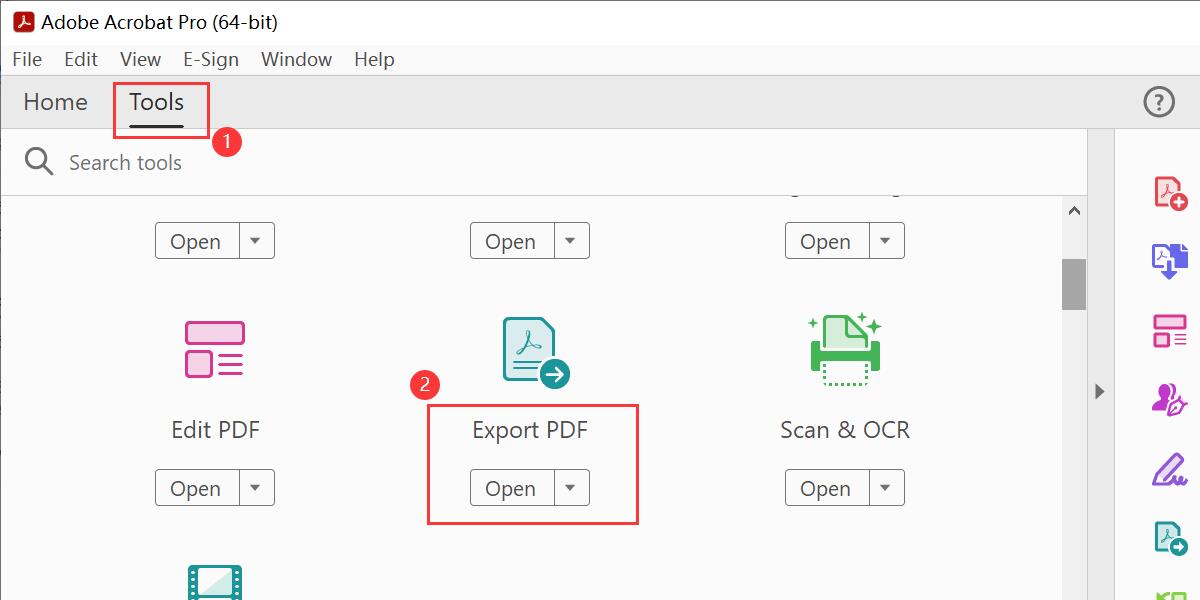Expand the Open dropdown under Edit PDF
The height and width of the screenshot is (600, 1200).
(x=256, y=488)
